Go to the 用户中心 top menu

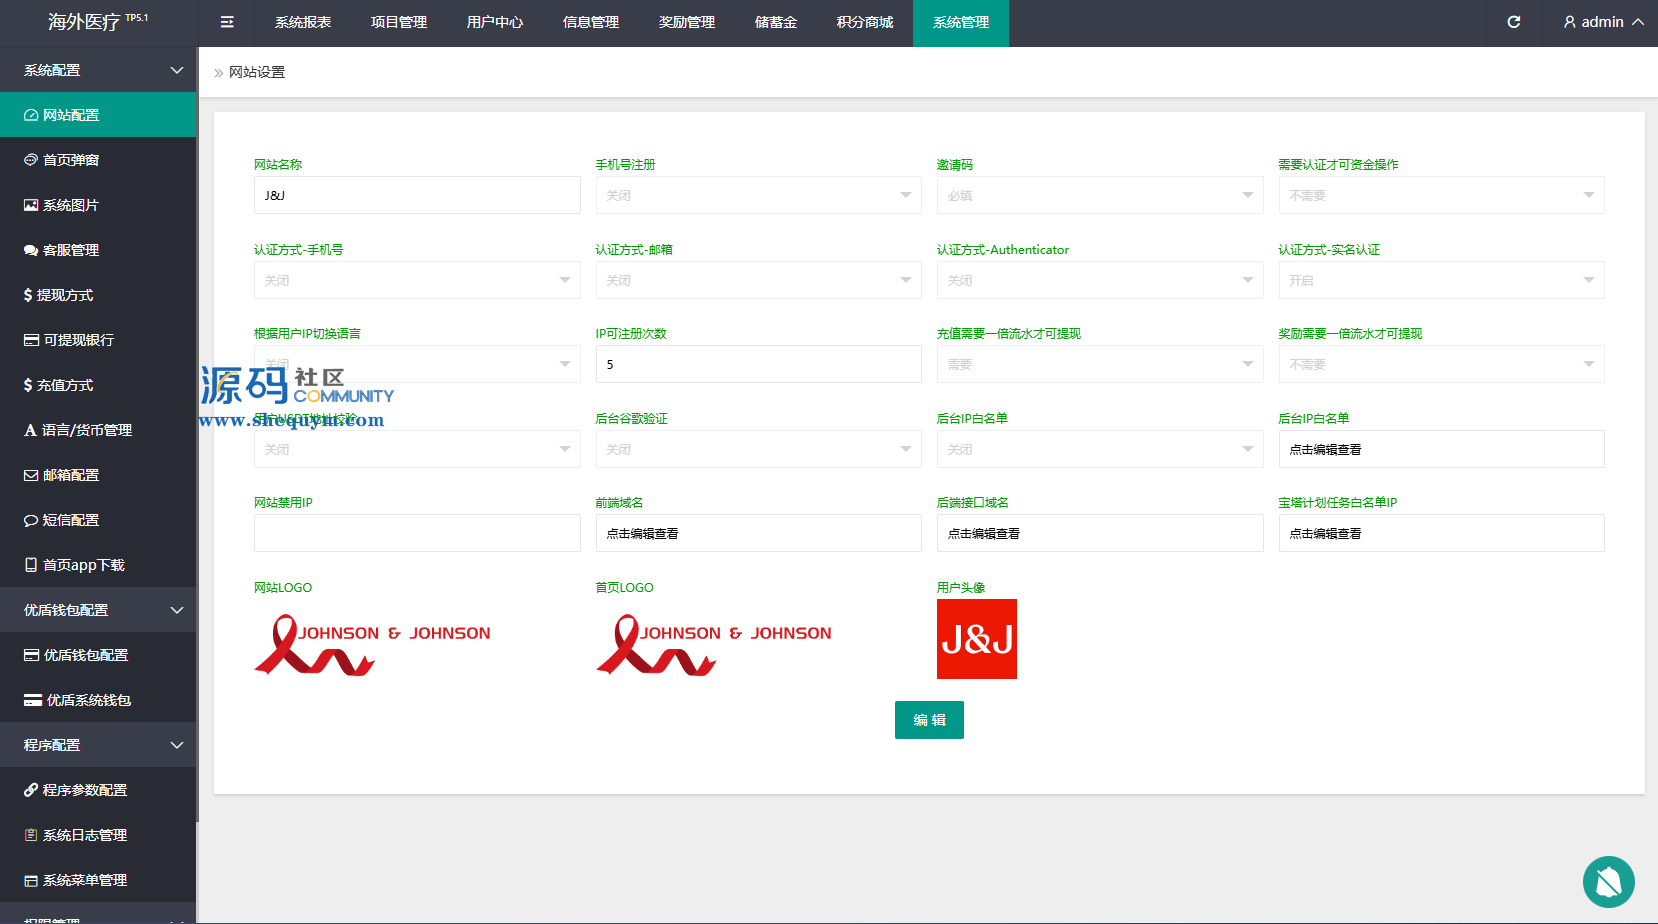click(495, 22)
